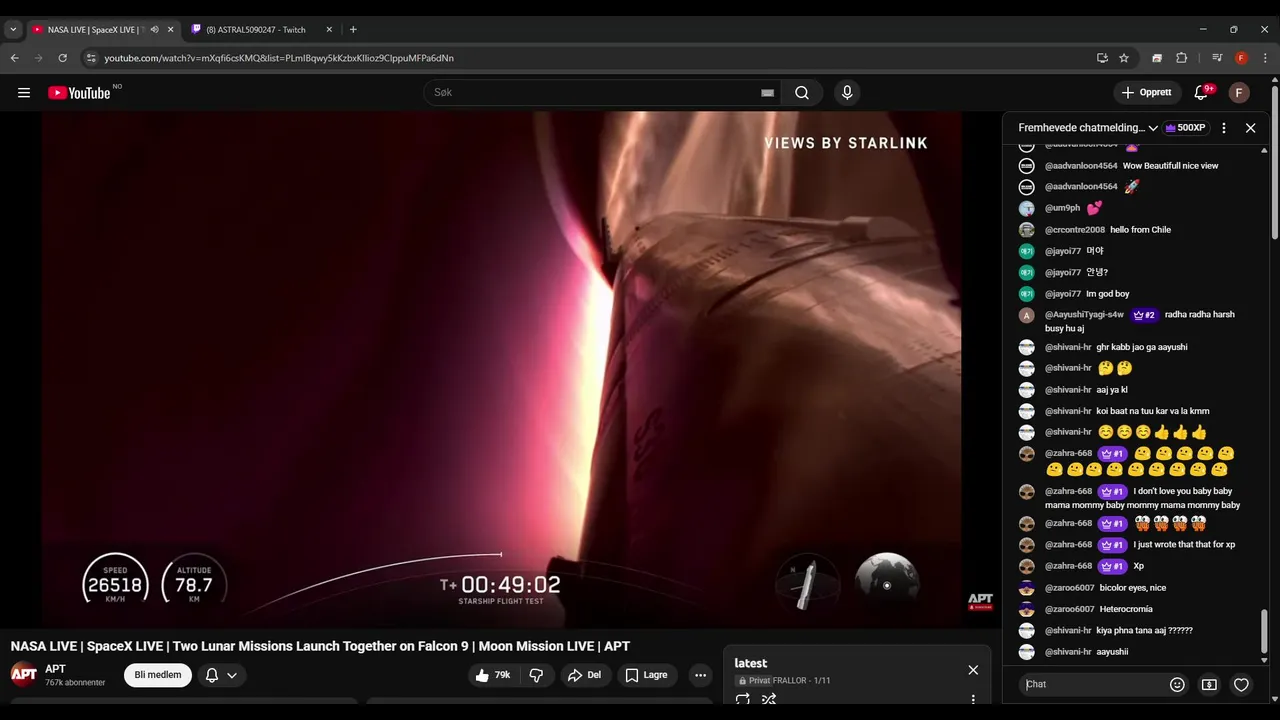
Task: Open a new browser tab
Action: coord(353,30)
